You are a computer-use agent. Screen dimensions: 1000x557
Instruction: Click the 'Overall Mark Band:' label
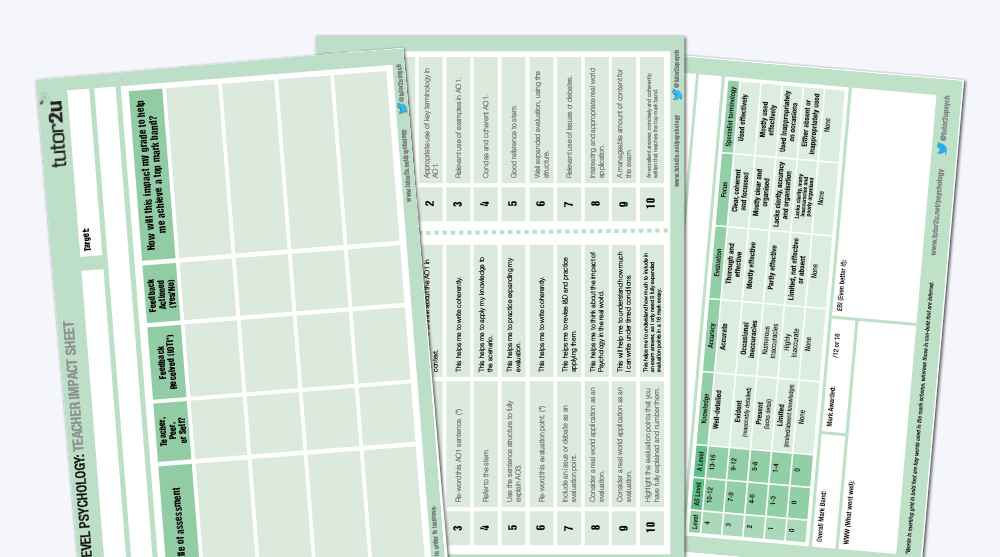tap(820, 517)
